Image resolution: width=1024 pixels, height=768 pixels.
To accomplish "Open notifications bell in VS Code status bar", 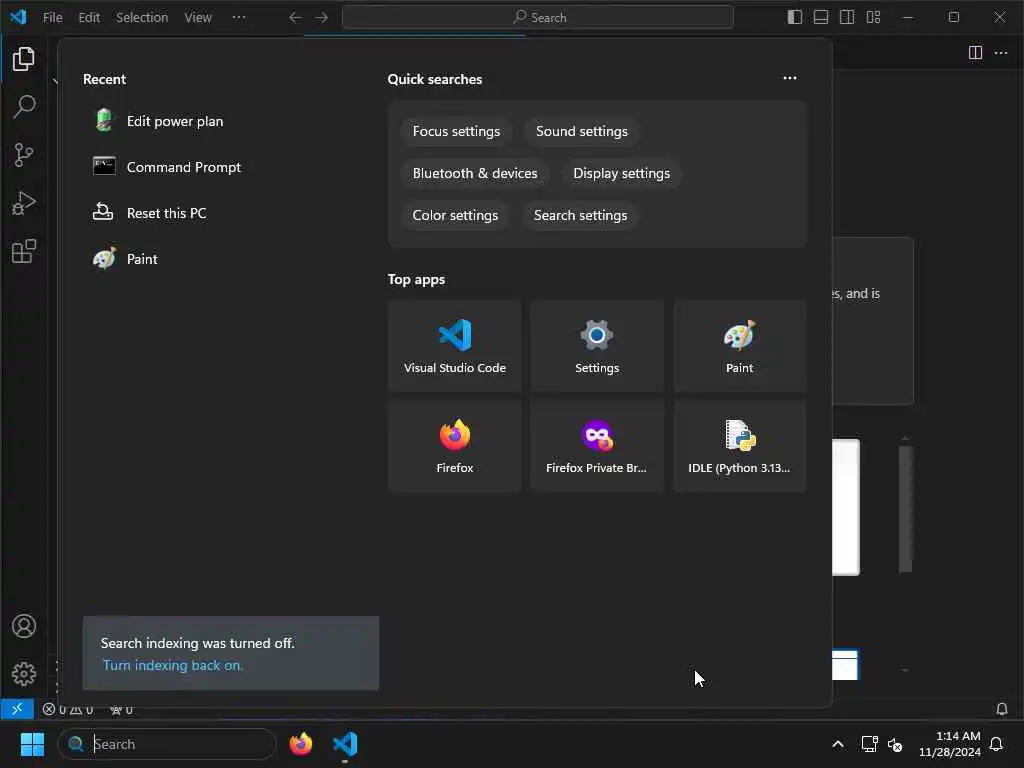I will point(1001,709).
